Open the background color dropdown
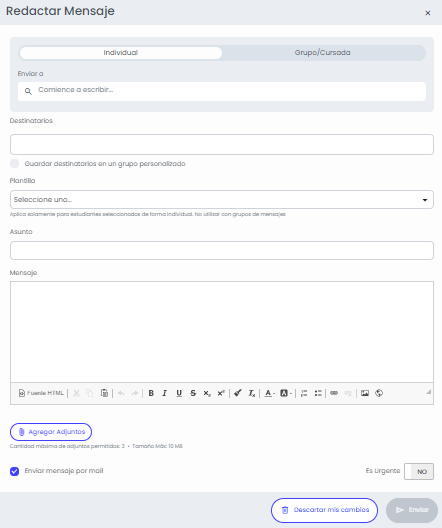Image resolution: width=442 pixels, height=528 pixels. (x=286, y=393)
